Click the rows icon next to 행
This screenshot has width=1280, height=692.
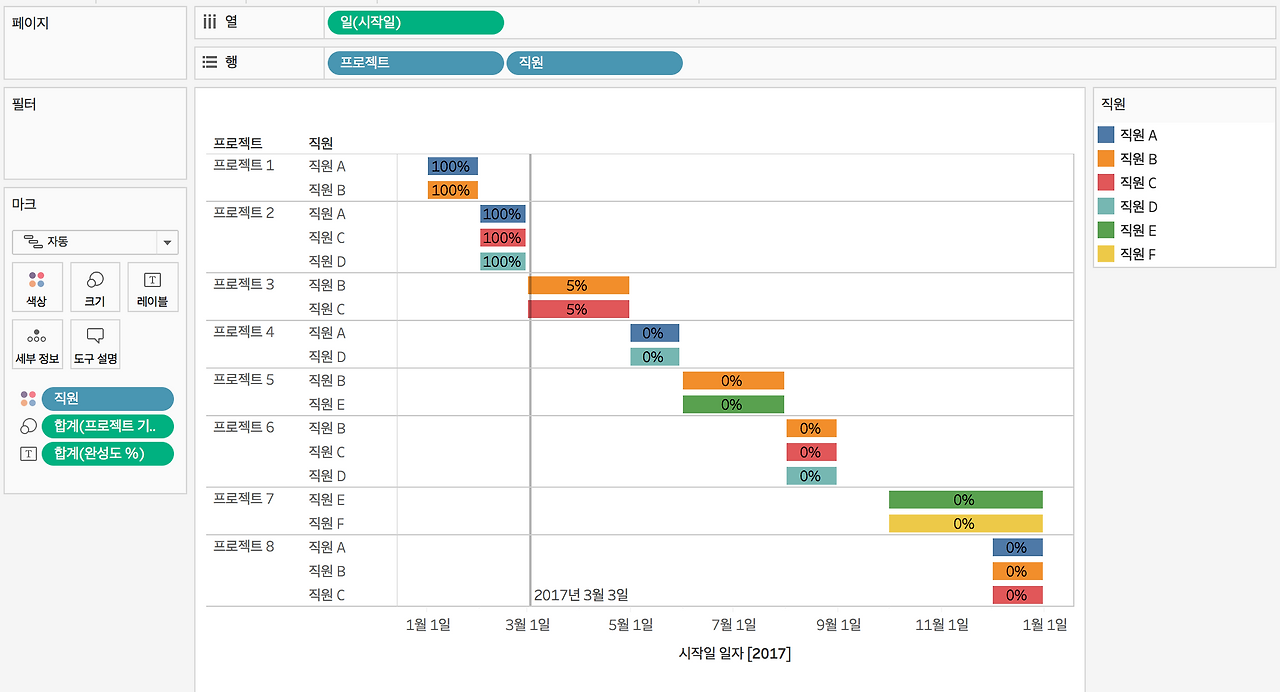tap(210, 62)
